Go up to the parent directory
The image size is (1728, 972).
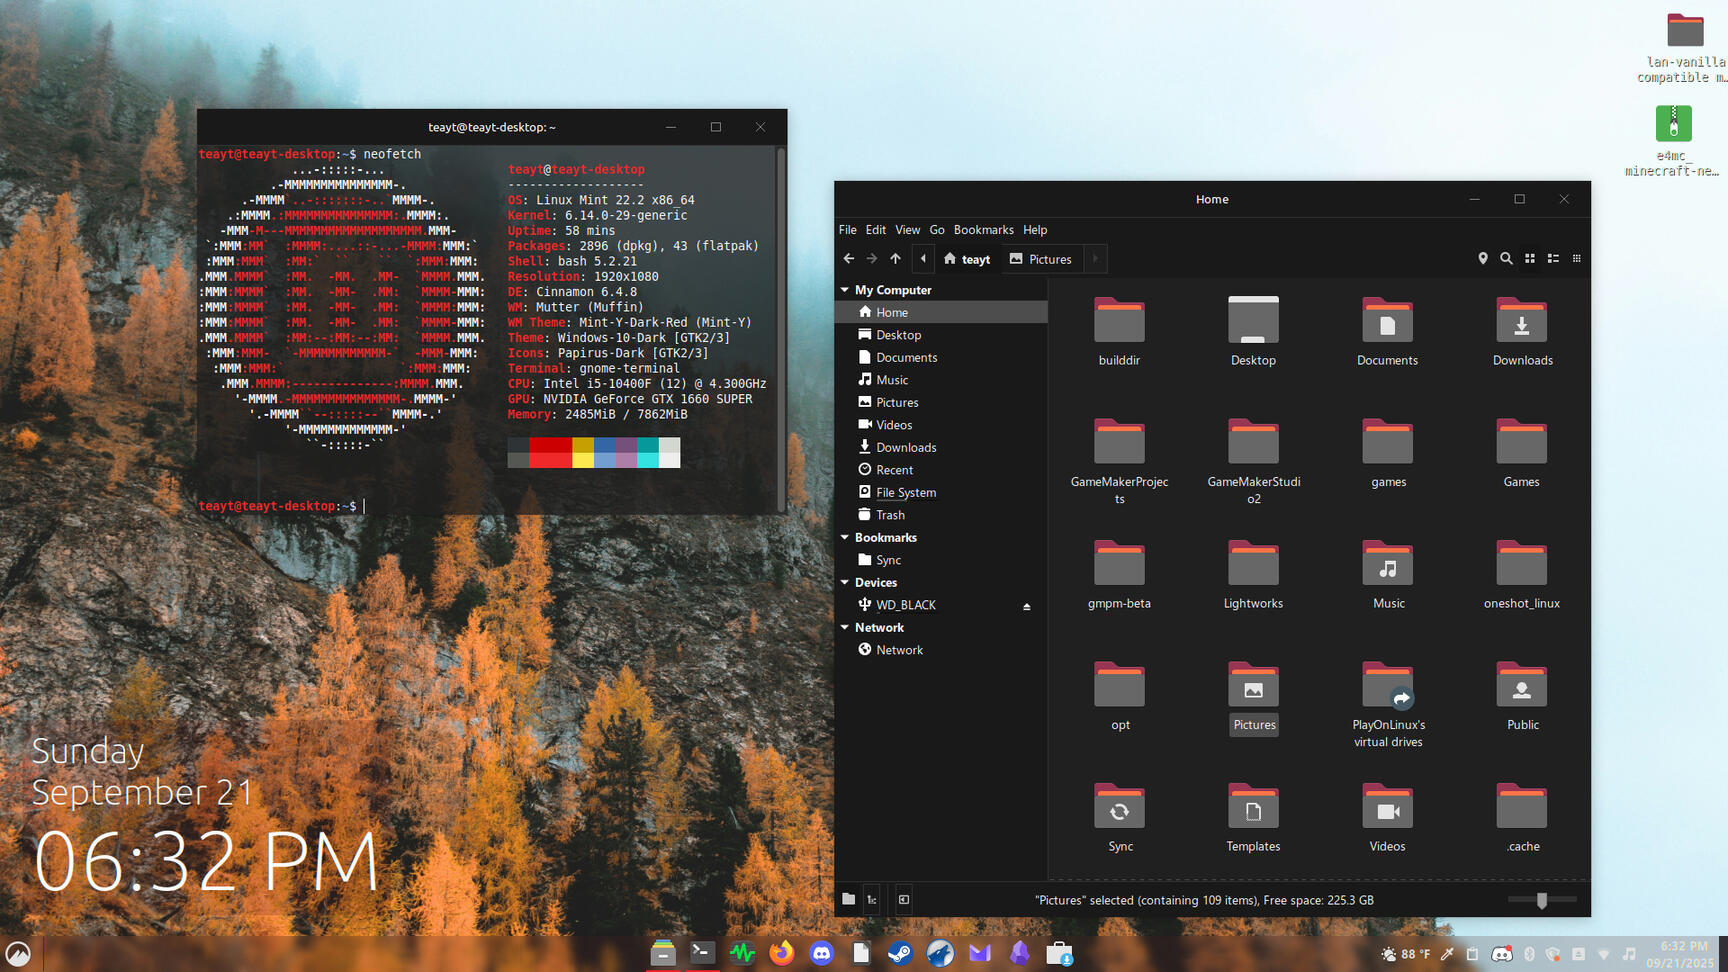(x=895, y=259)
